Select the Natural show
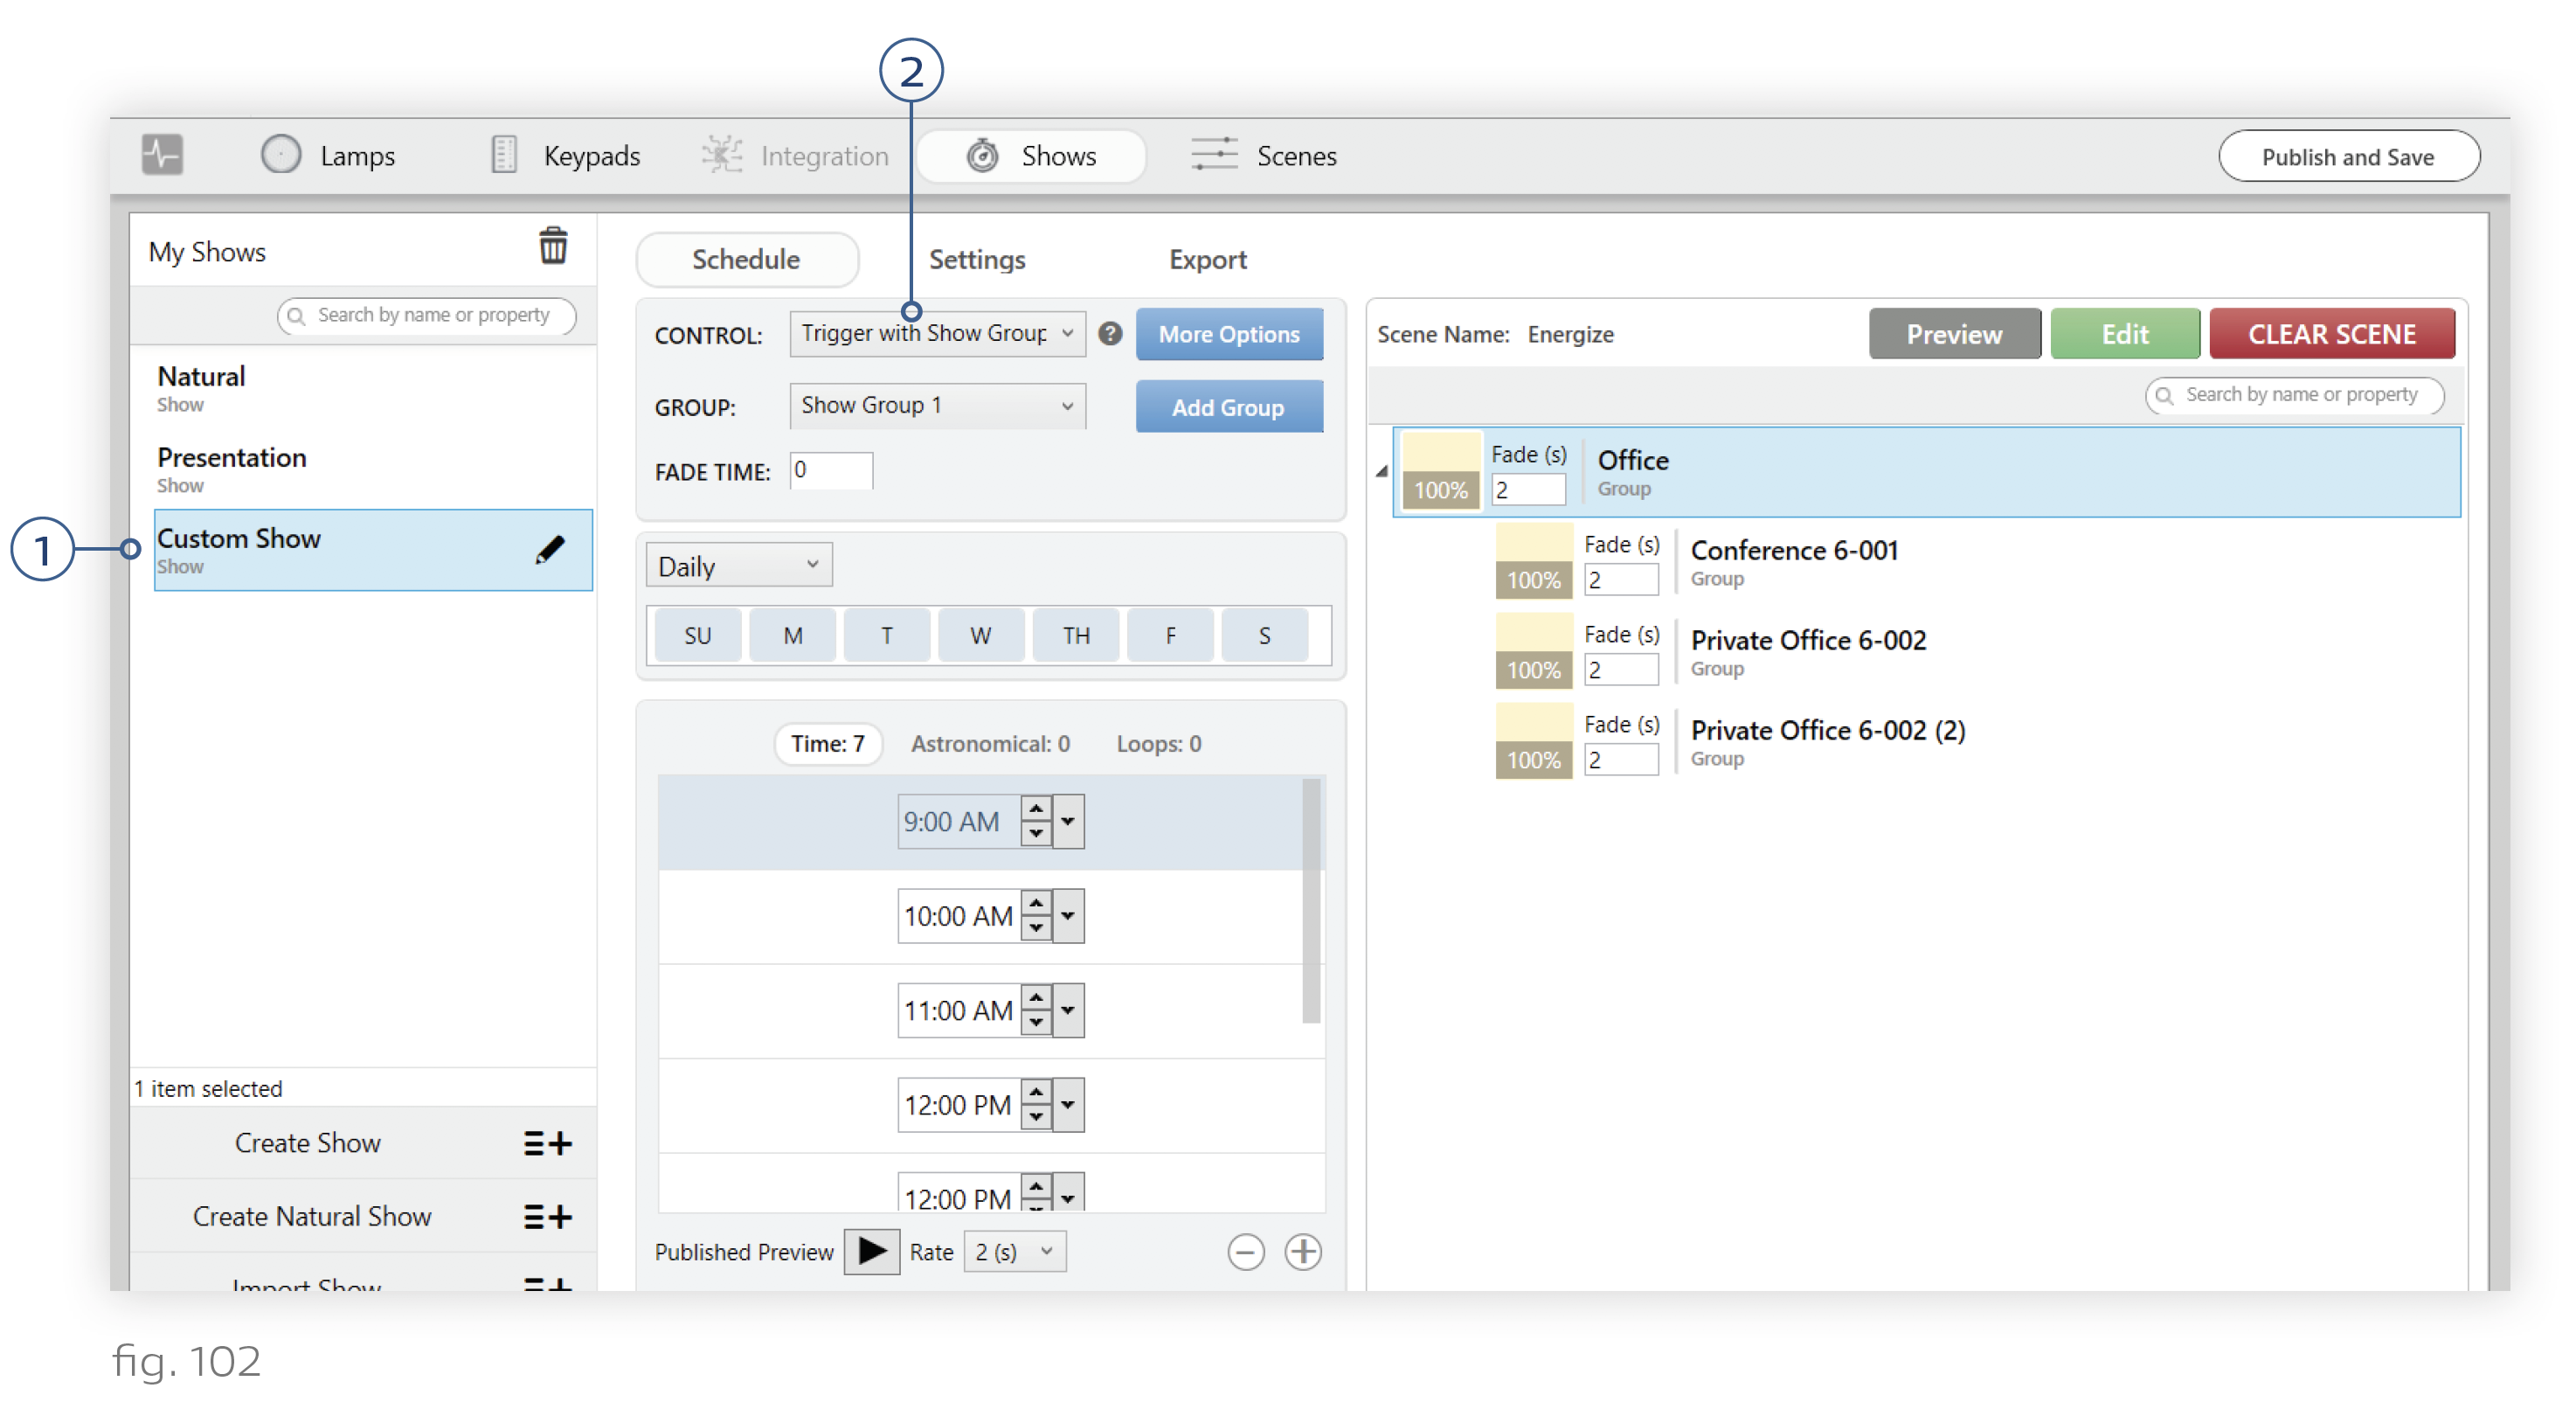Image resolution: width=2576 pixels, height=1402 pixels. 373,388
